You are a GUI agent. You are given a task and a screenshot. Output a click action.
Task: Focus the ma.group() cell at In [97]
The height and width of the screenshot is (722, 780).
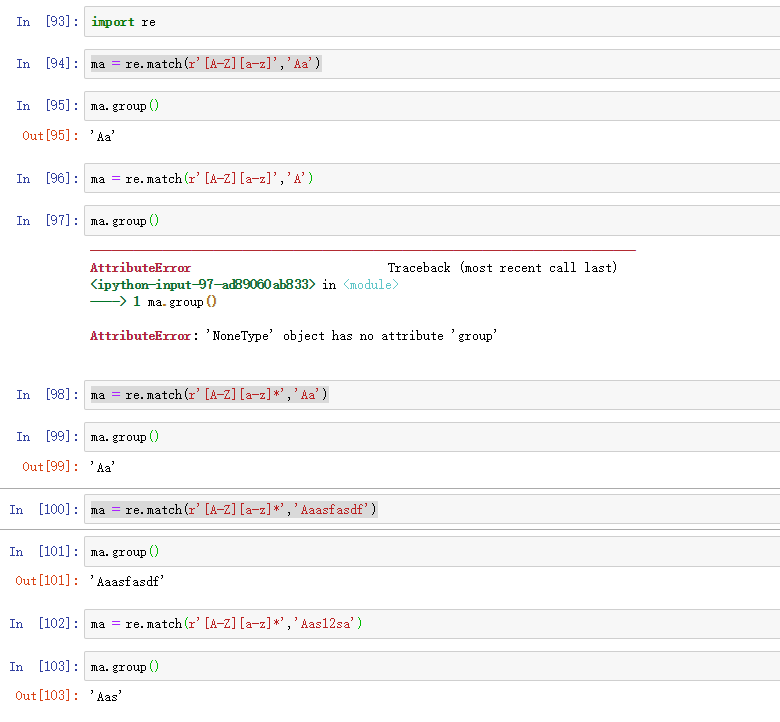point(430,221)
